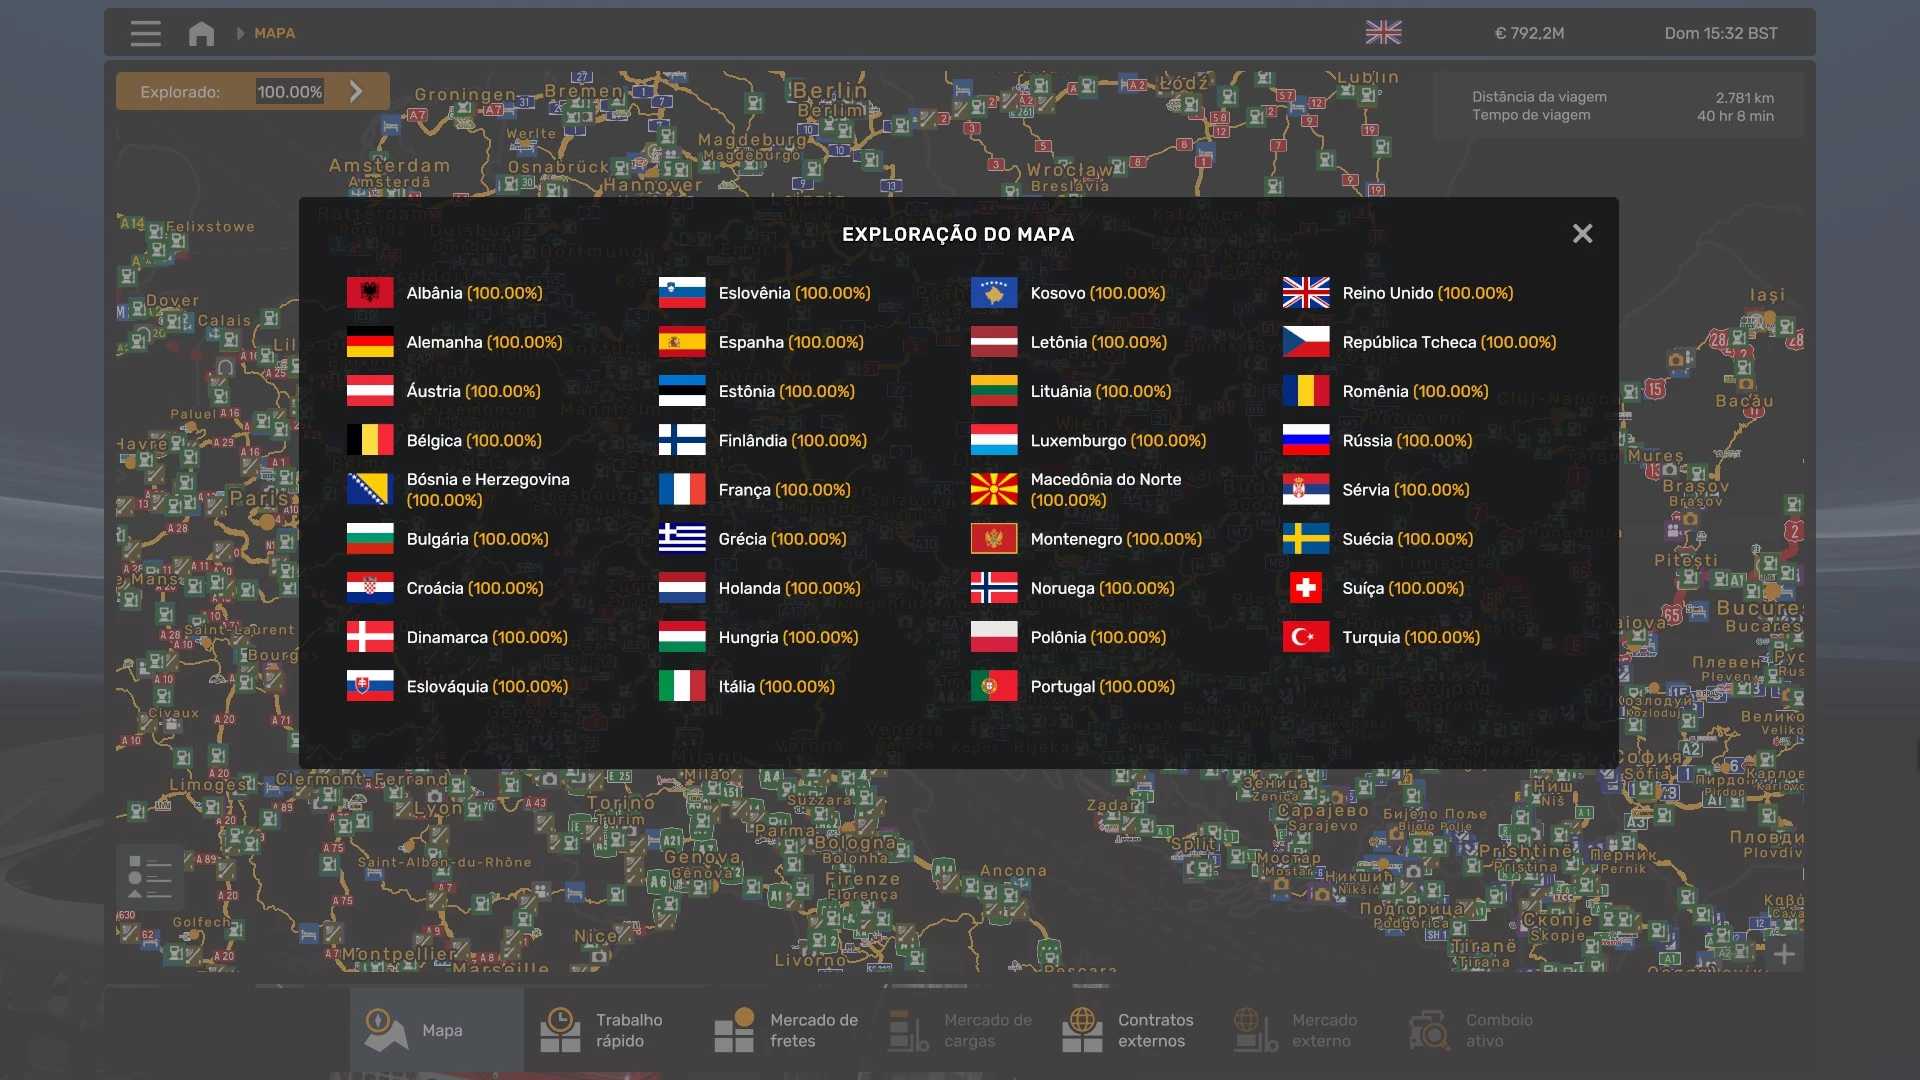Open the hamburger menu icon
Viewport: 1920px width, 1080px height.
coord(145,33)
